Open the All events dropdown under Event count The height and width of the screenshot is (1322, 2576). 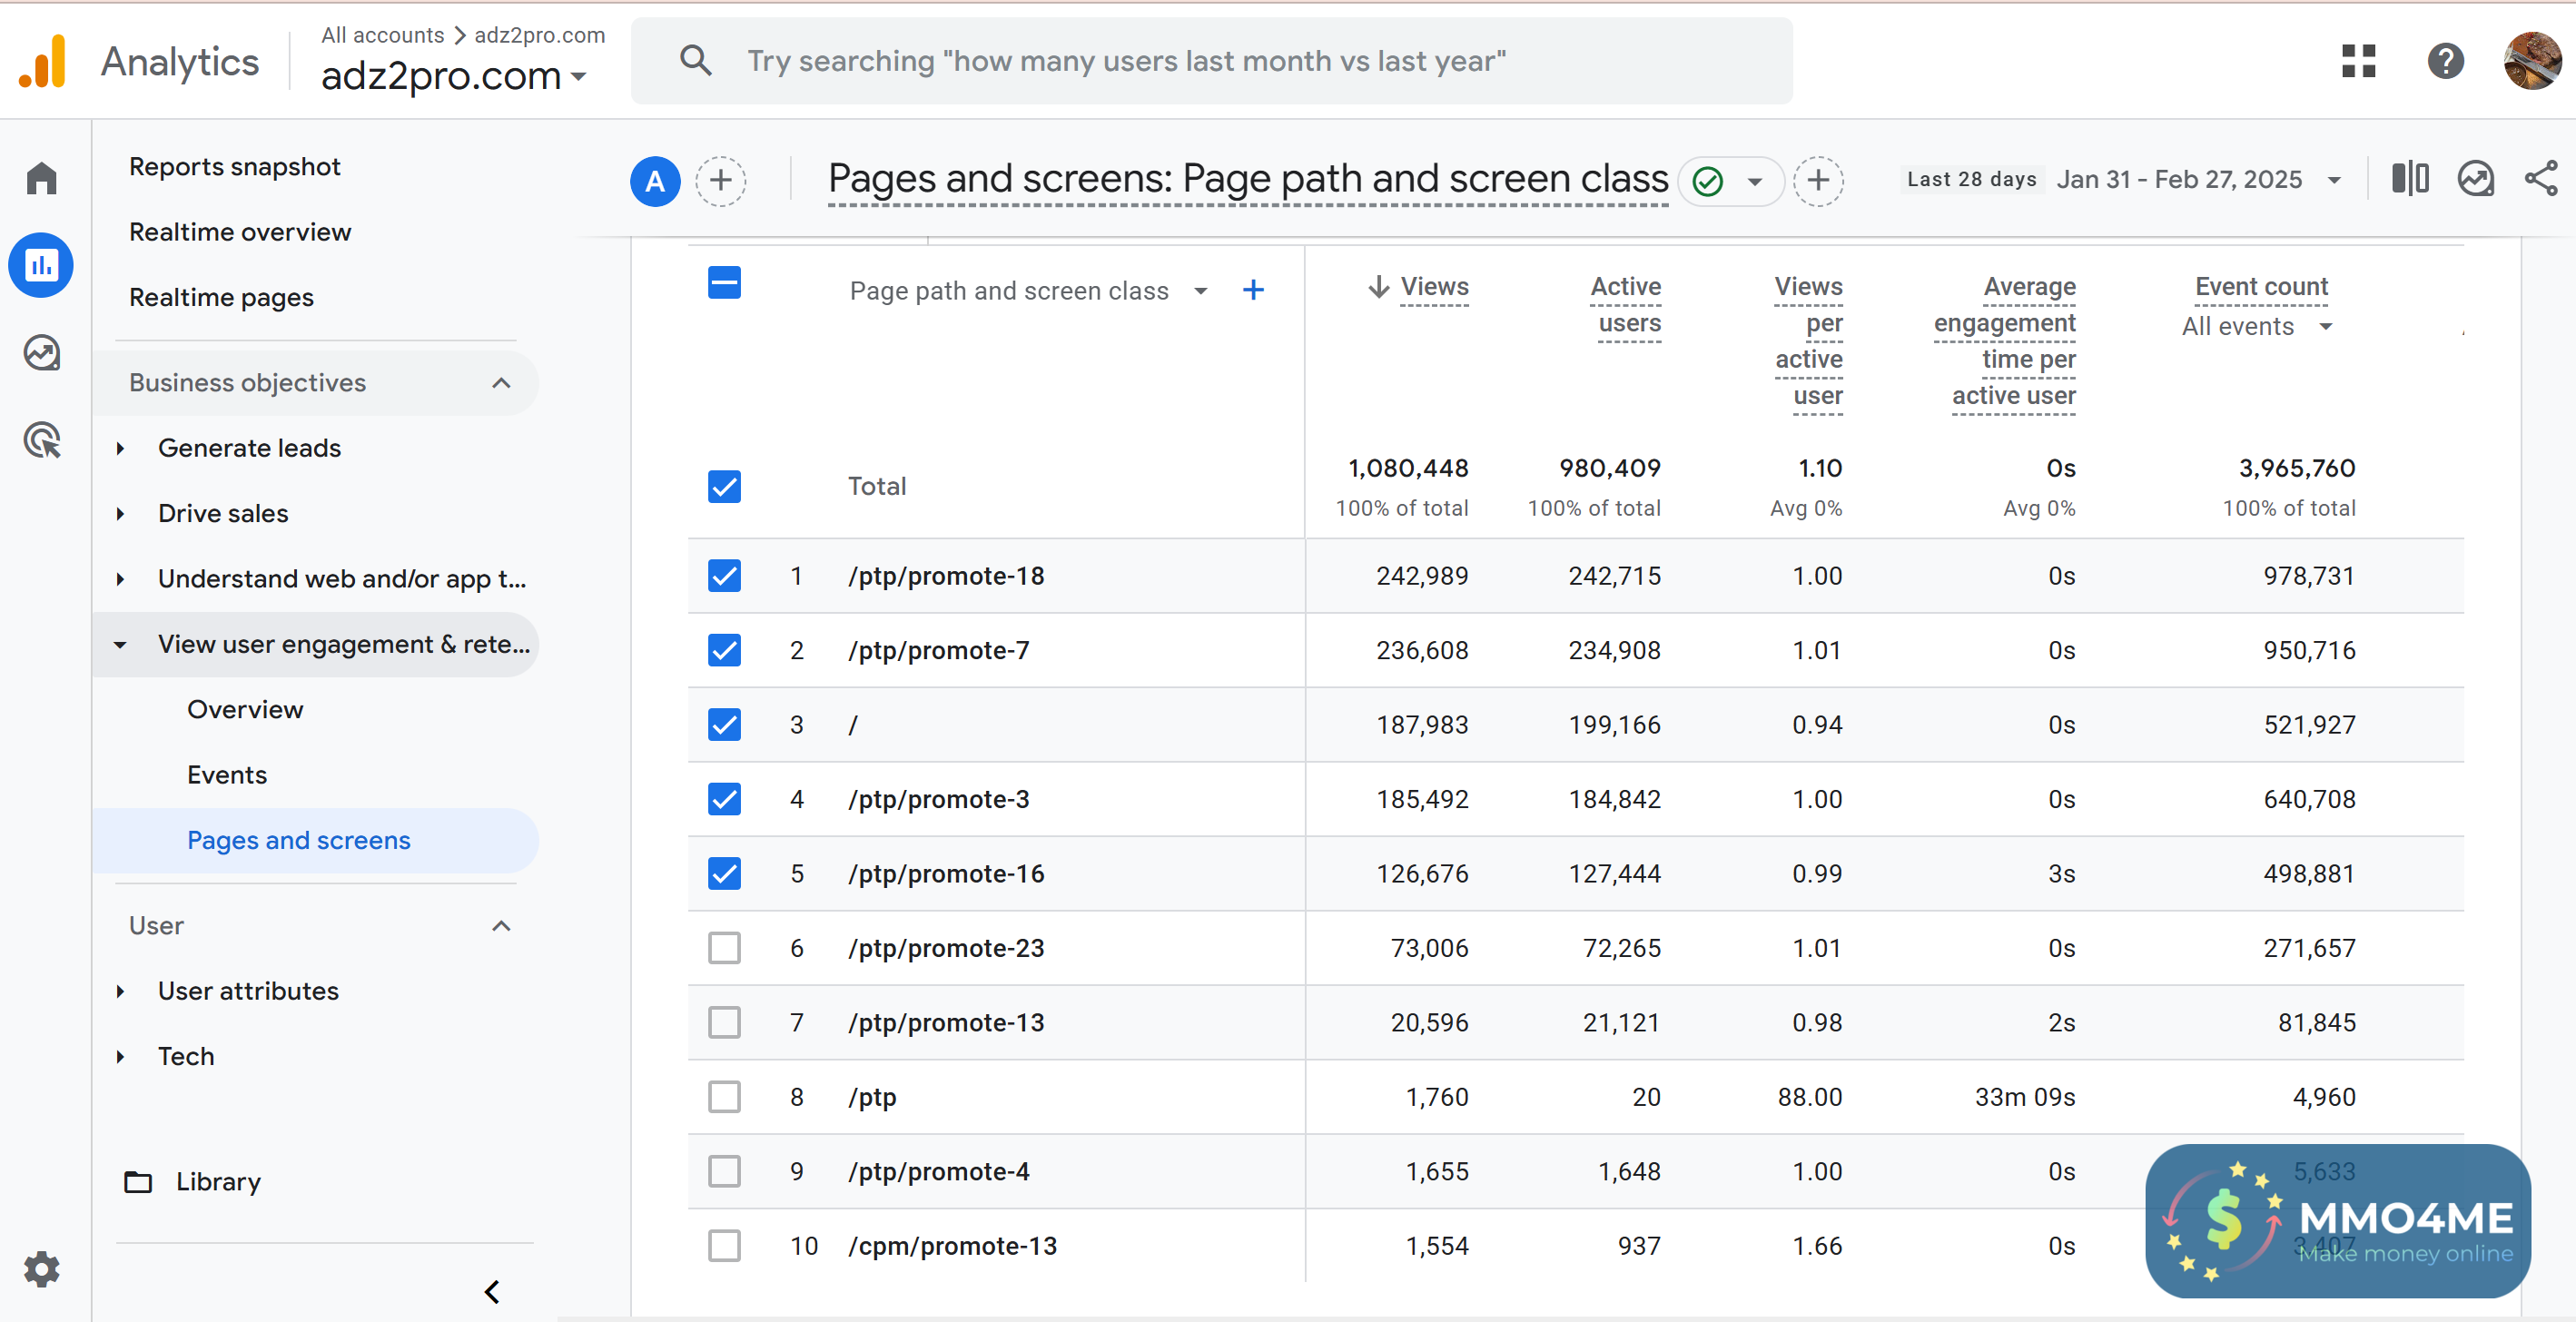[2257, 327]
